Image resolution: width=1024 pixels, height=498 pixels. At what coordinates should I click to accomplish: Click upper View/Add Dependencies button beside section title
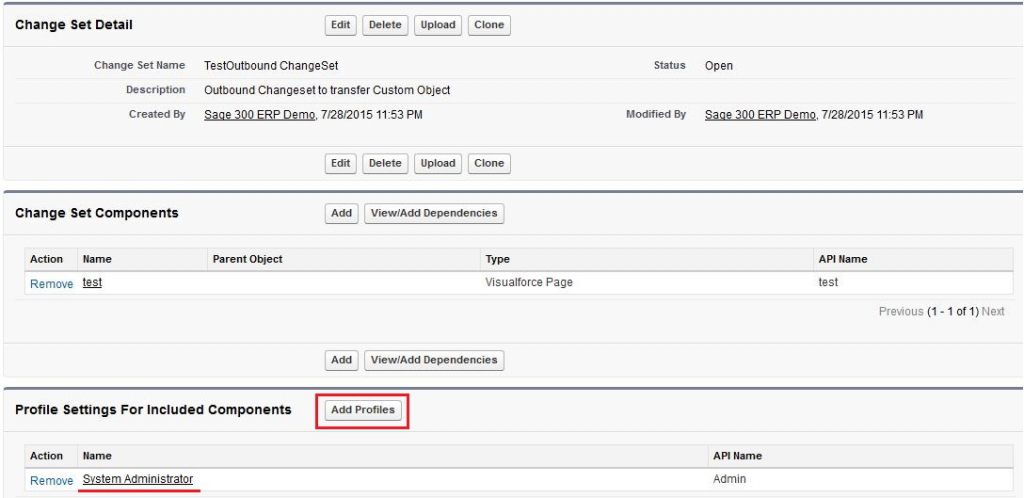[x=434, y=213]
